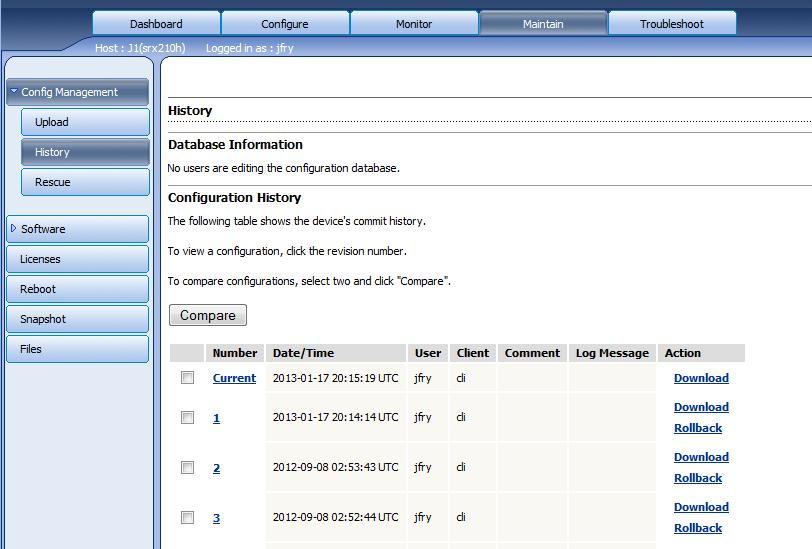This screenshot has width=812, height=549.
Task: Download revision 2 configuration
Action: pyautogui.click(x=701, y=457)
